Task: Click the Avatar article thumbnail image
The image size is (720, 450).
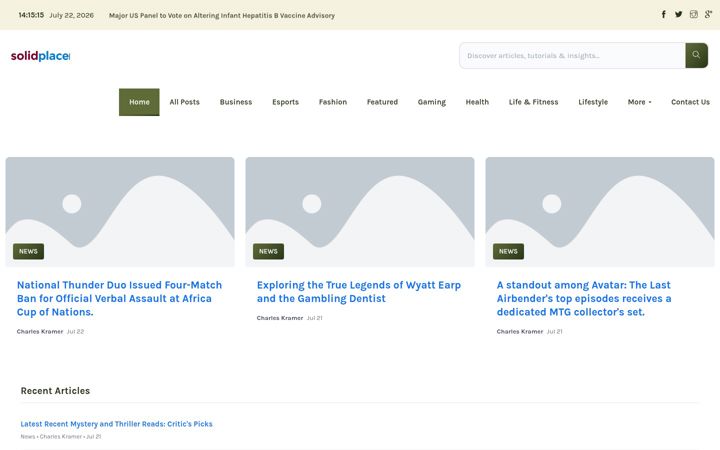Action: (600, 212)
